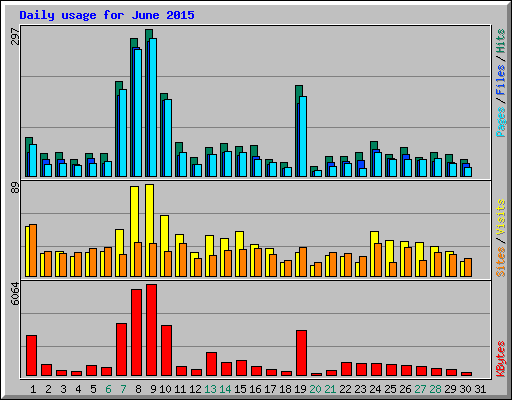This screenshot has height=400, width=512.
Task: Click day label 9 on the x-axis
Action: tap(153, 389)
